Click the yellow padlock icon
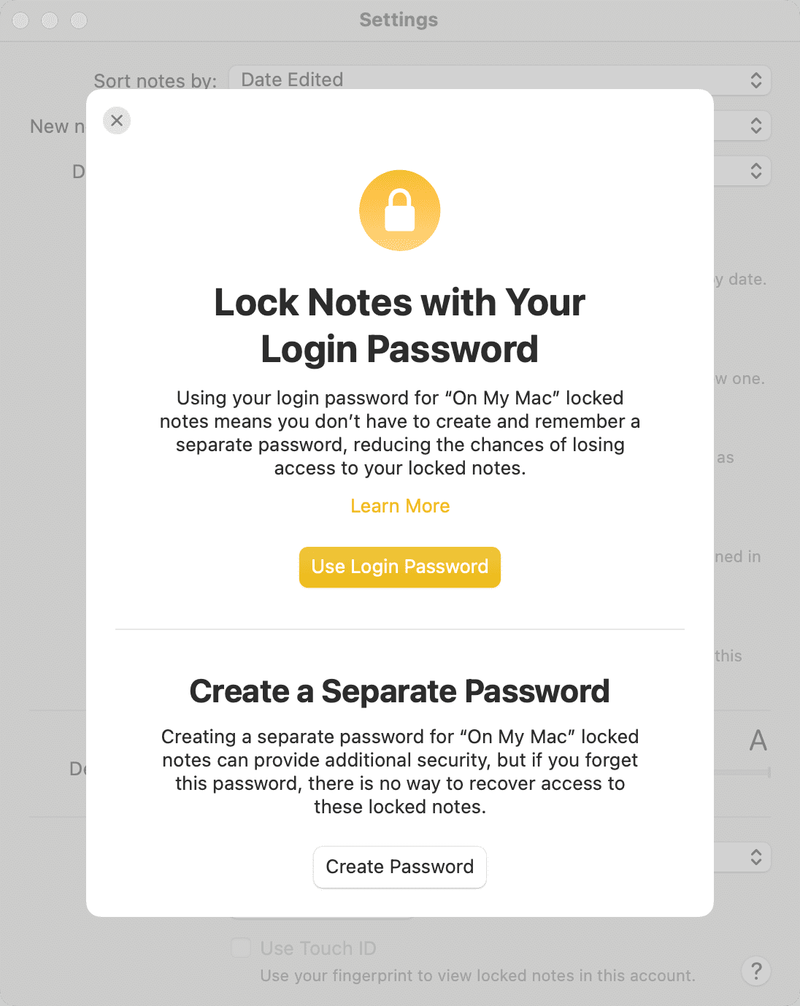 click(400, 210)
